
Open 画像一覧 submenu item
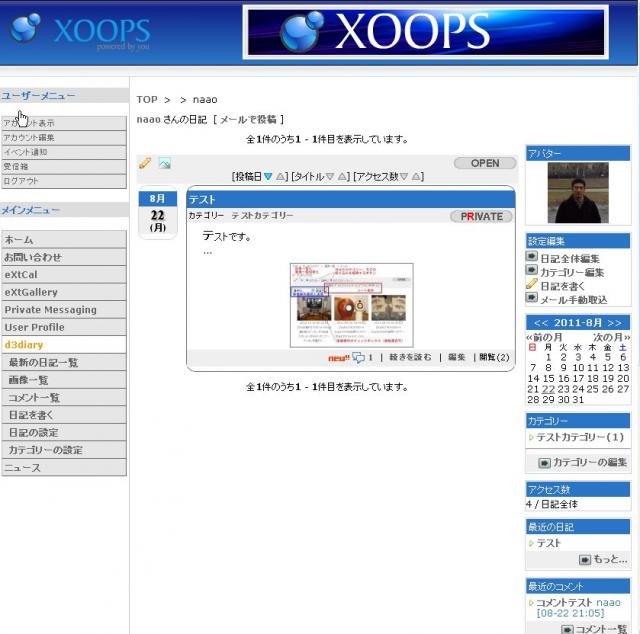(64, 380)
